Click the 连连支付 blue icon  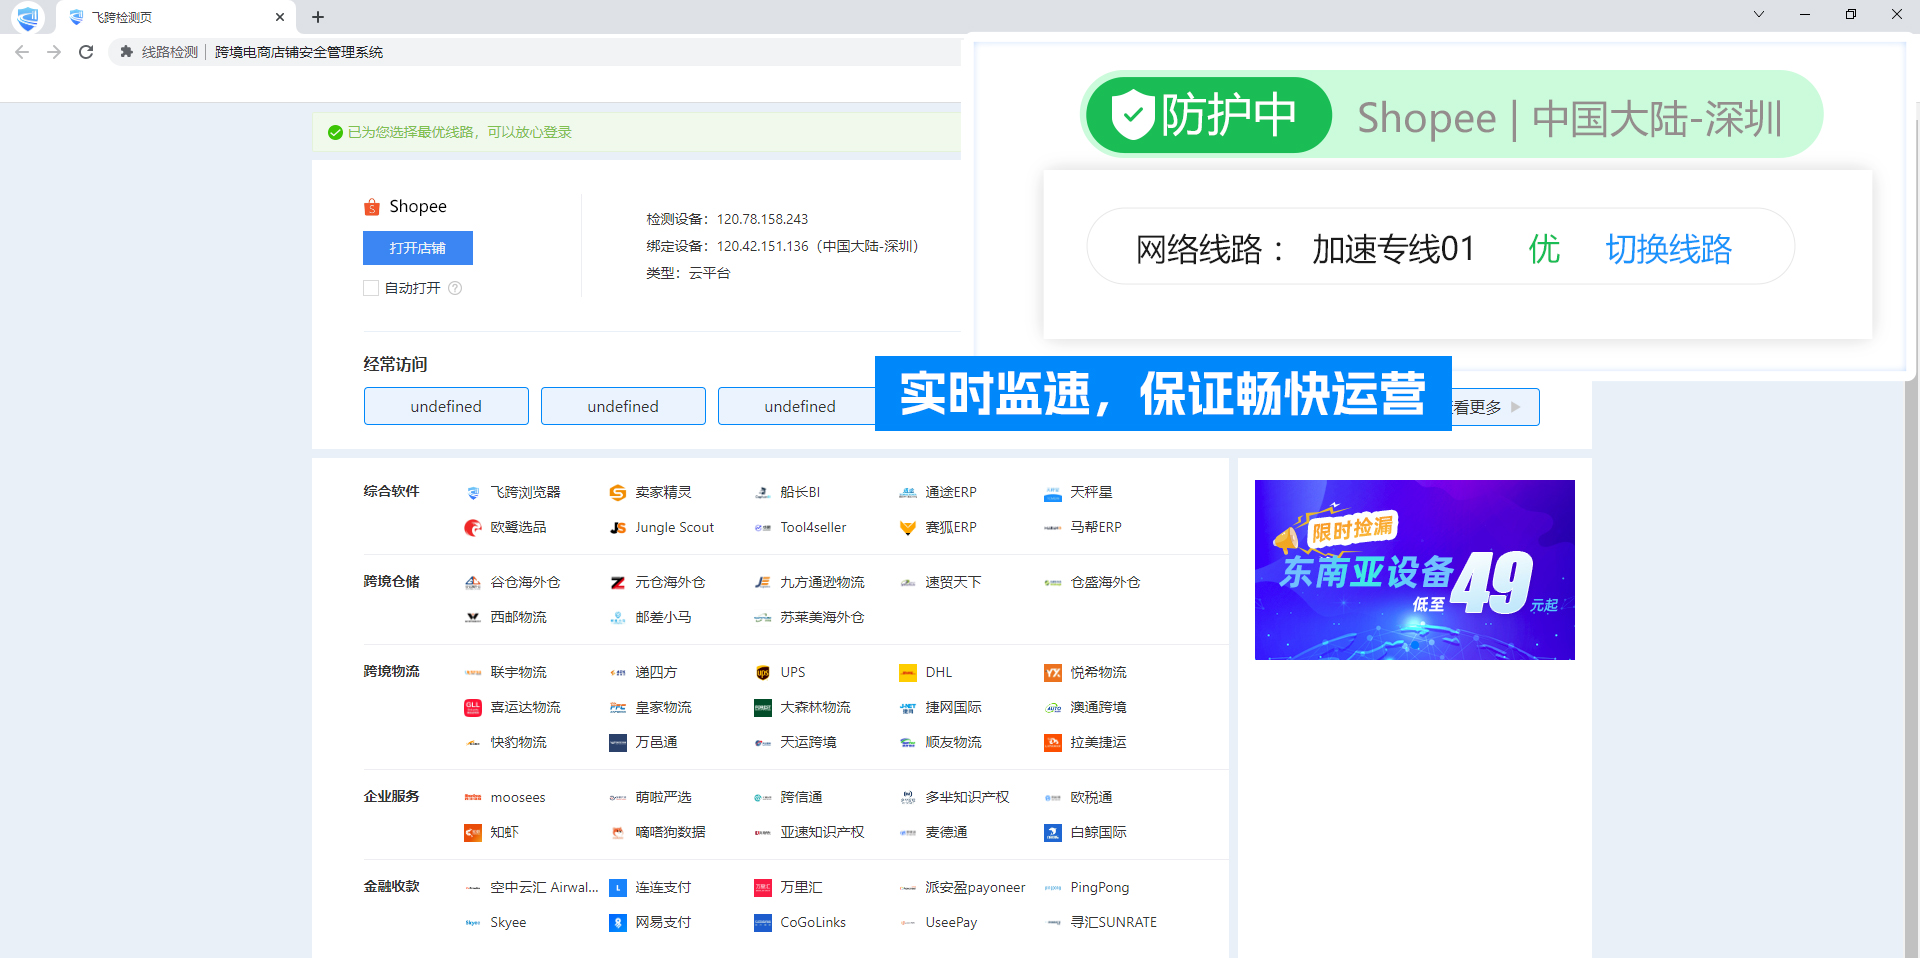(618, 888)
